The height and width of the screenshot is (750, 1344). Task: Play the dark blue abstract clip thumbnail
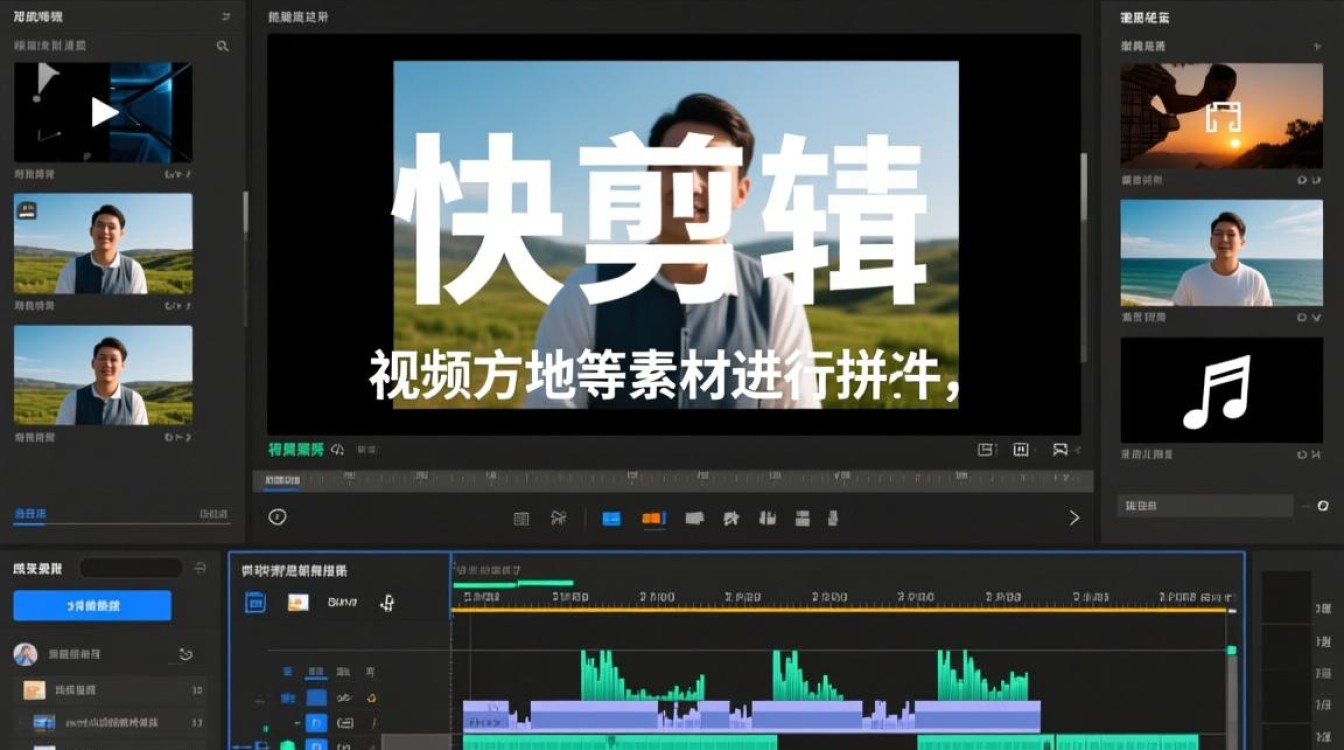[103, 112]
